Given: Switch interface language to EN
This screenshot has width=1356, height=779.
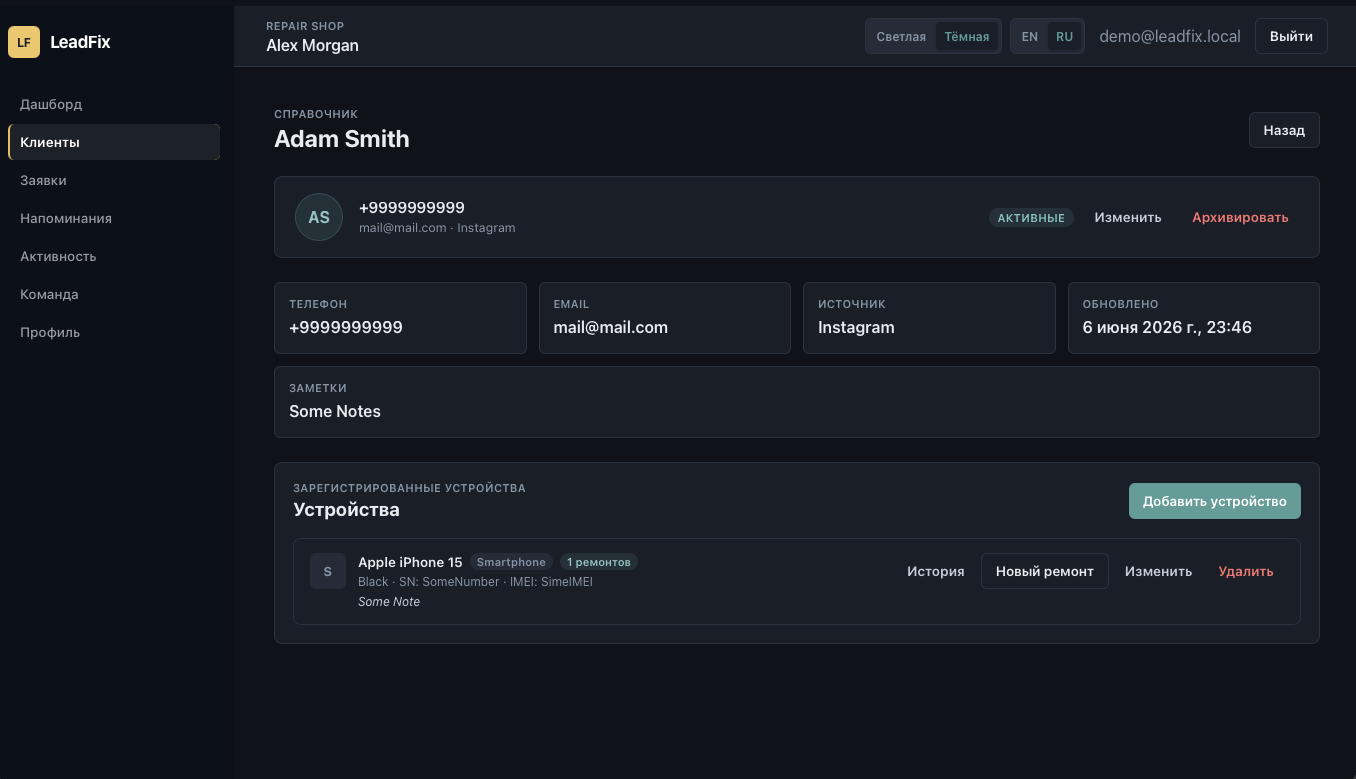Looking at the screenshot, I should click(x=1030, y=36).
